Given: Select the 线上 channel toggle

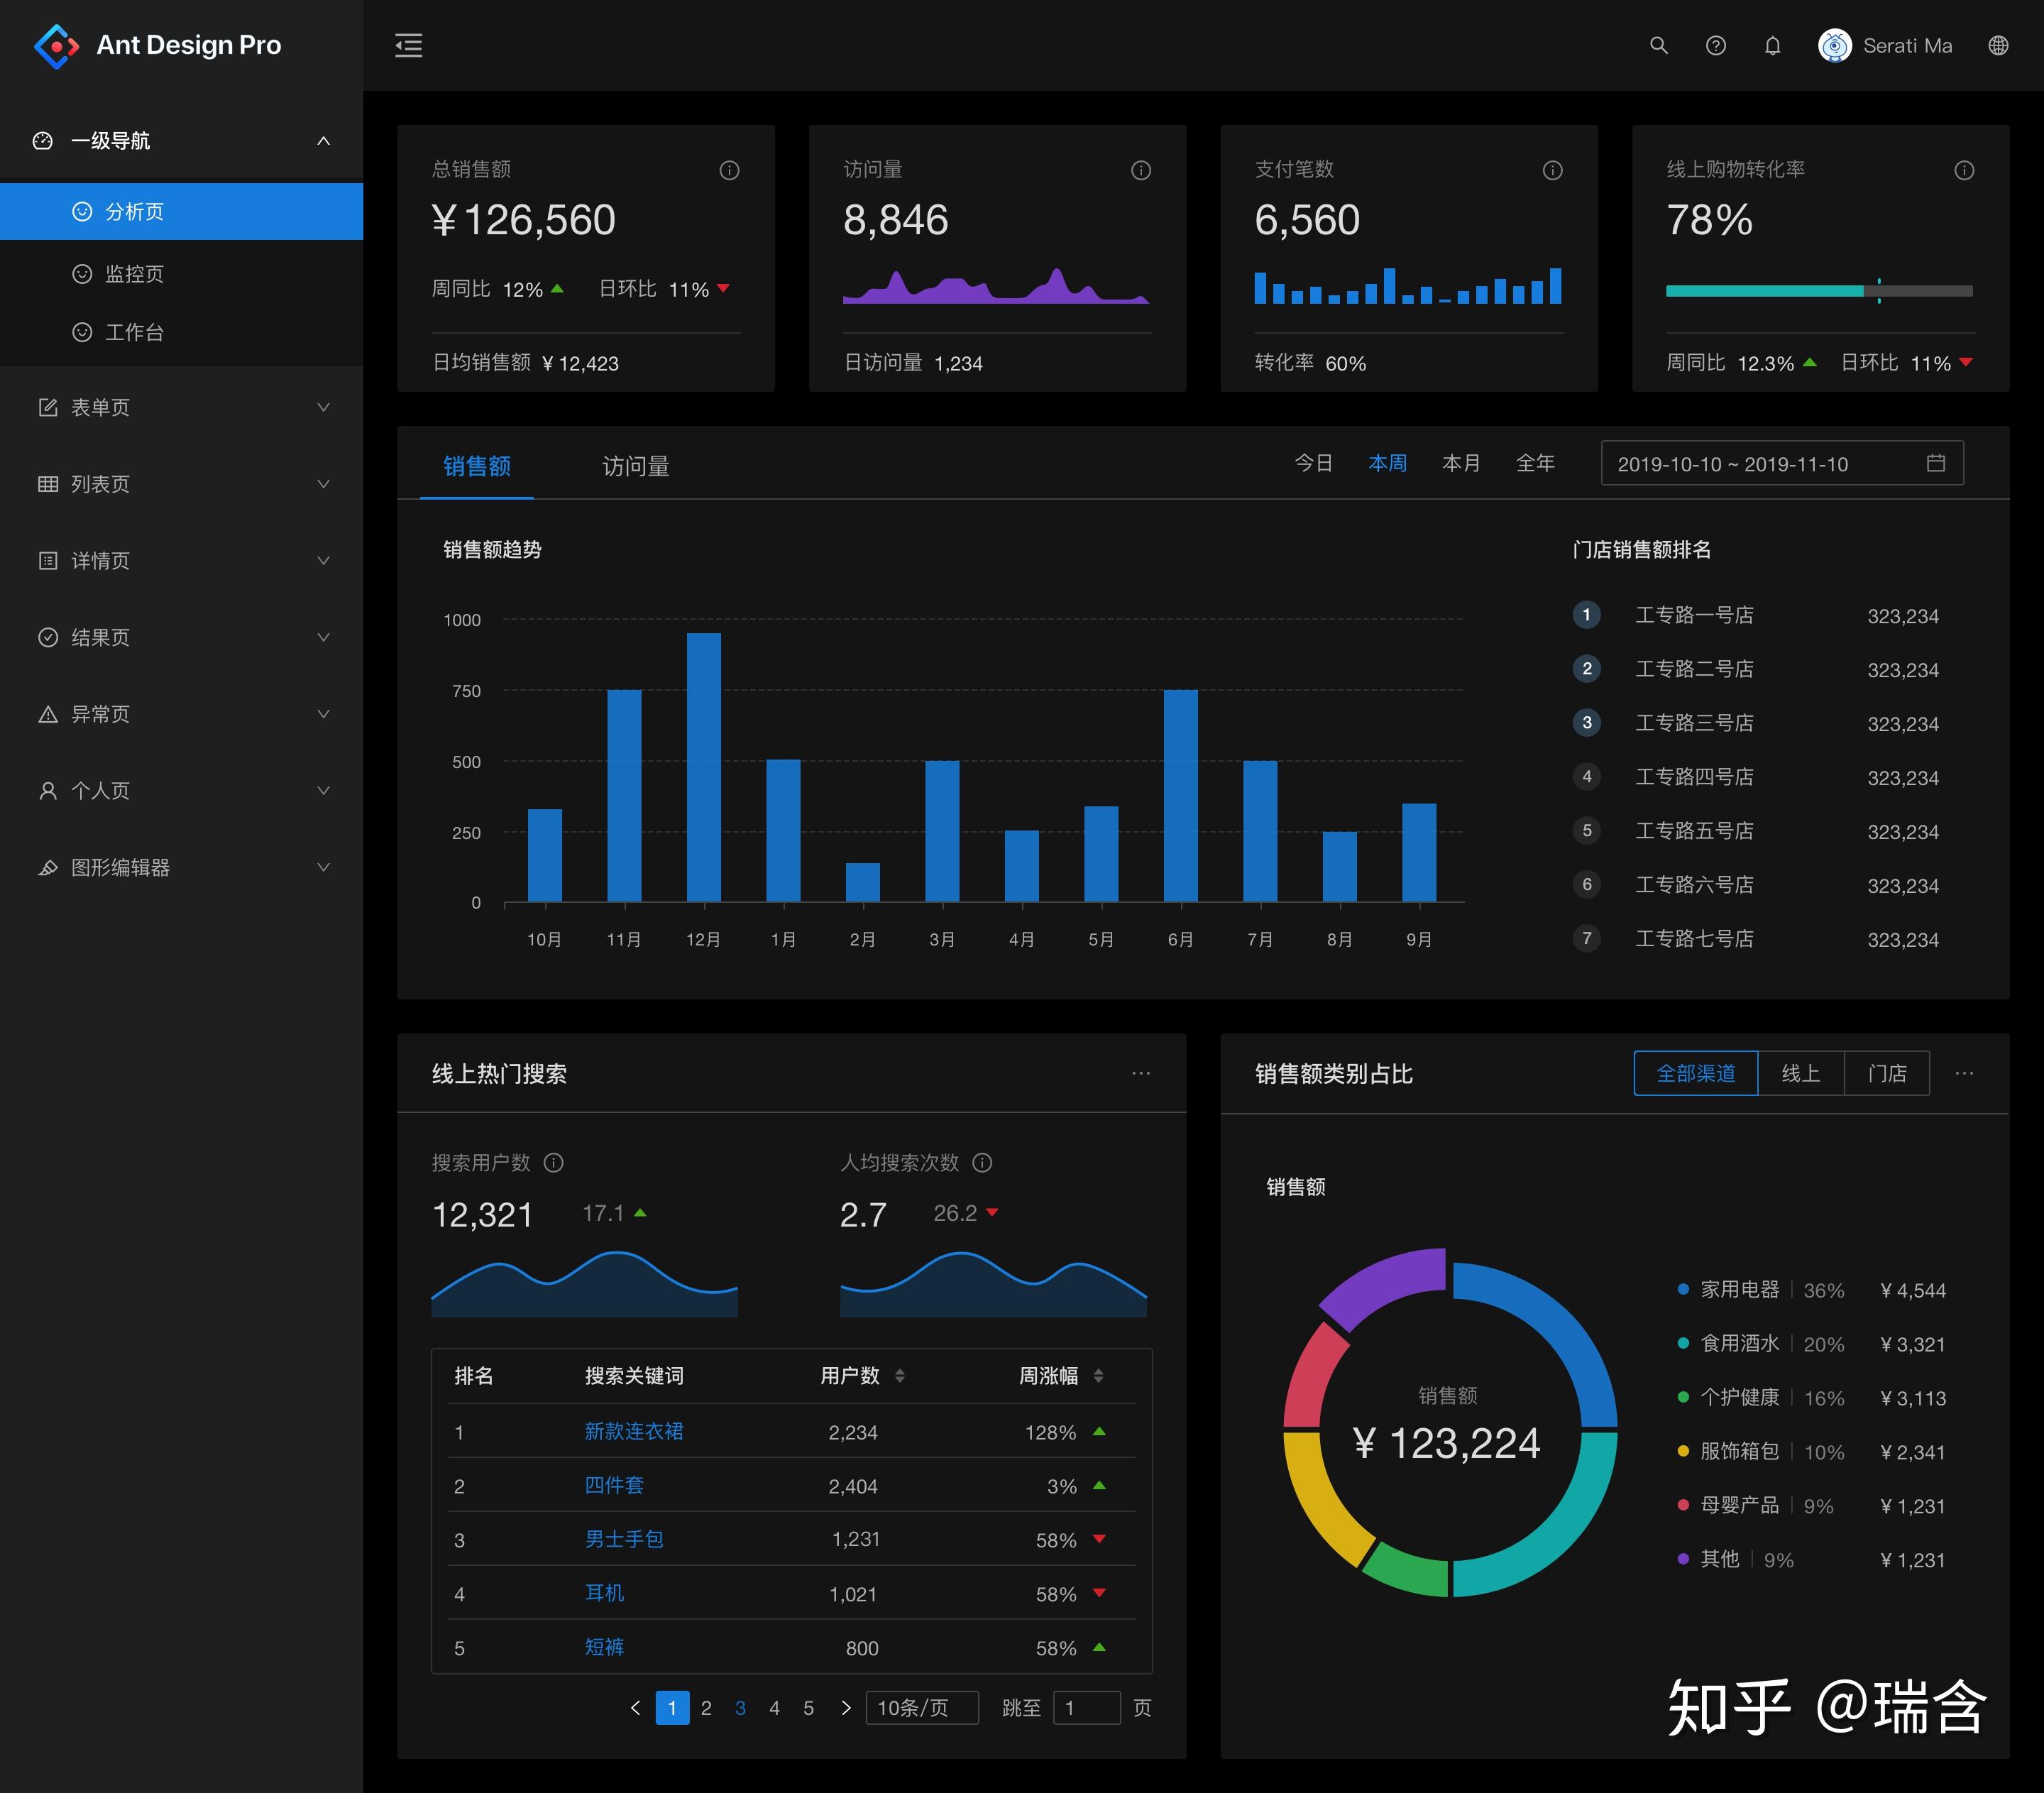Looking at the screenshot, I should click(1801, 1073).
